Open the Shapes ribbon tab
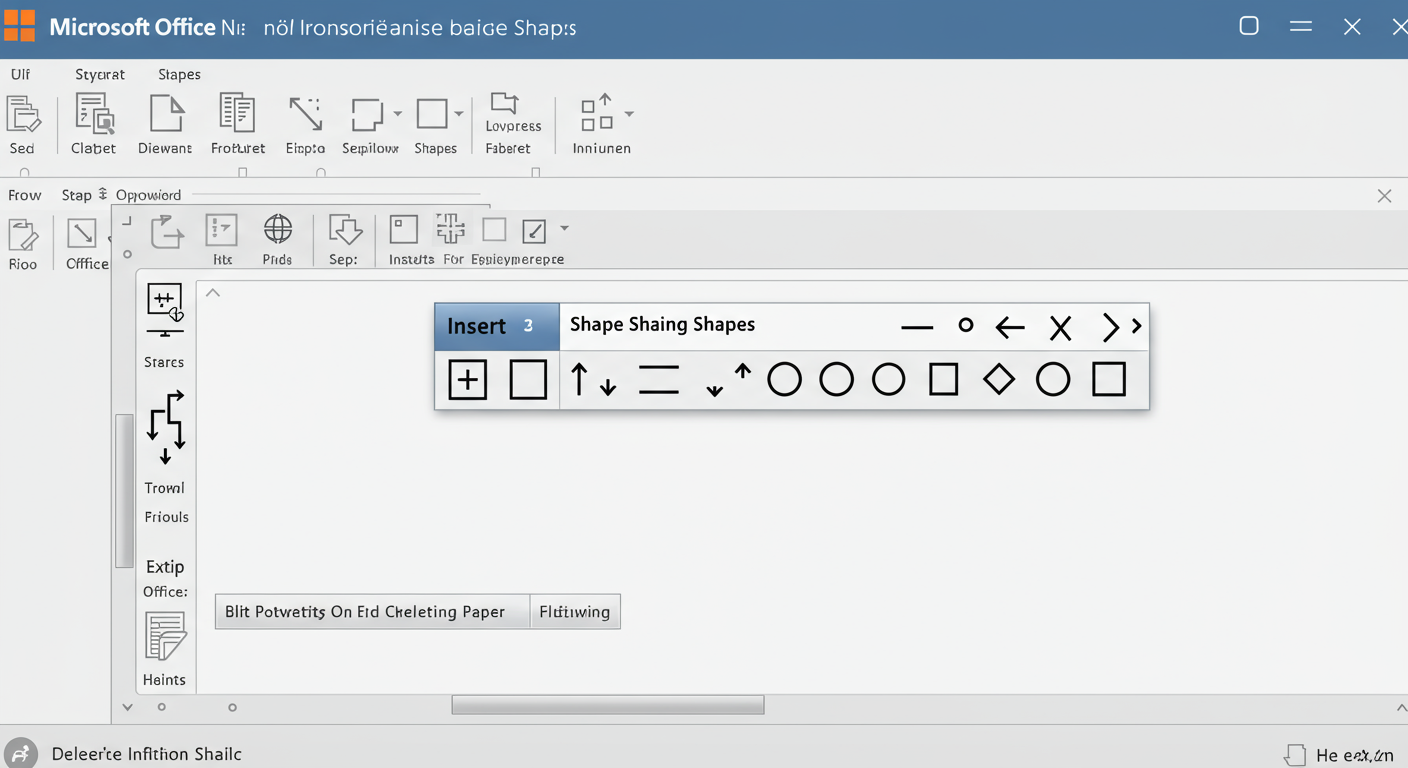 (179, 74)
